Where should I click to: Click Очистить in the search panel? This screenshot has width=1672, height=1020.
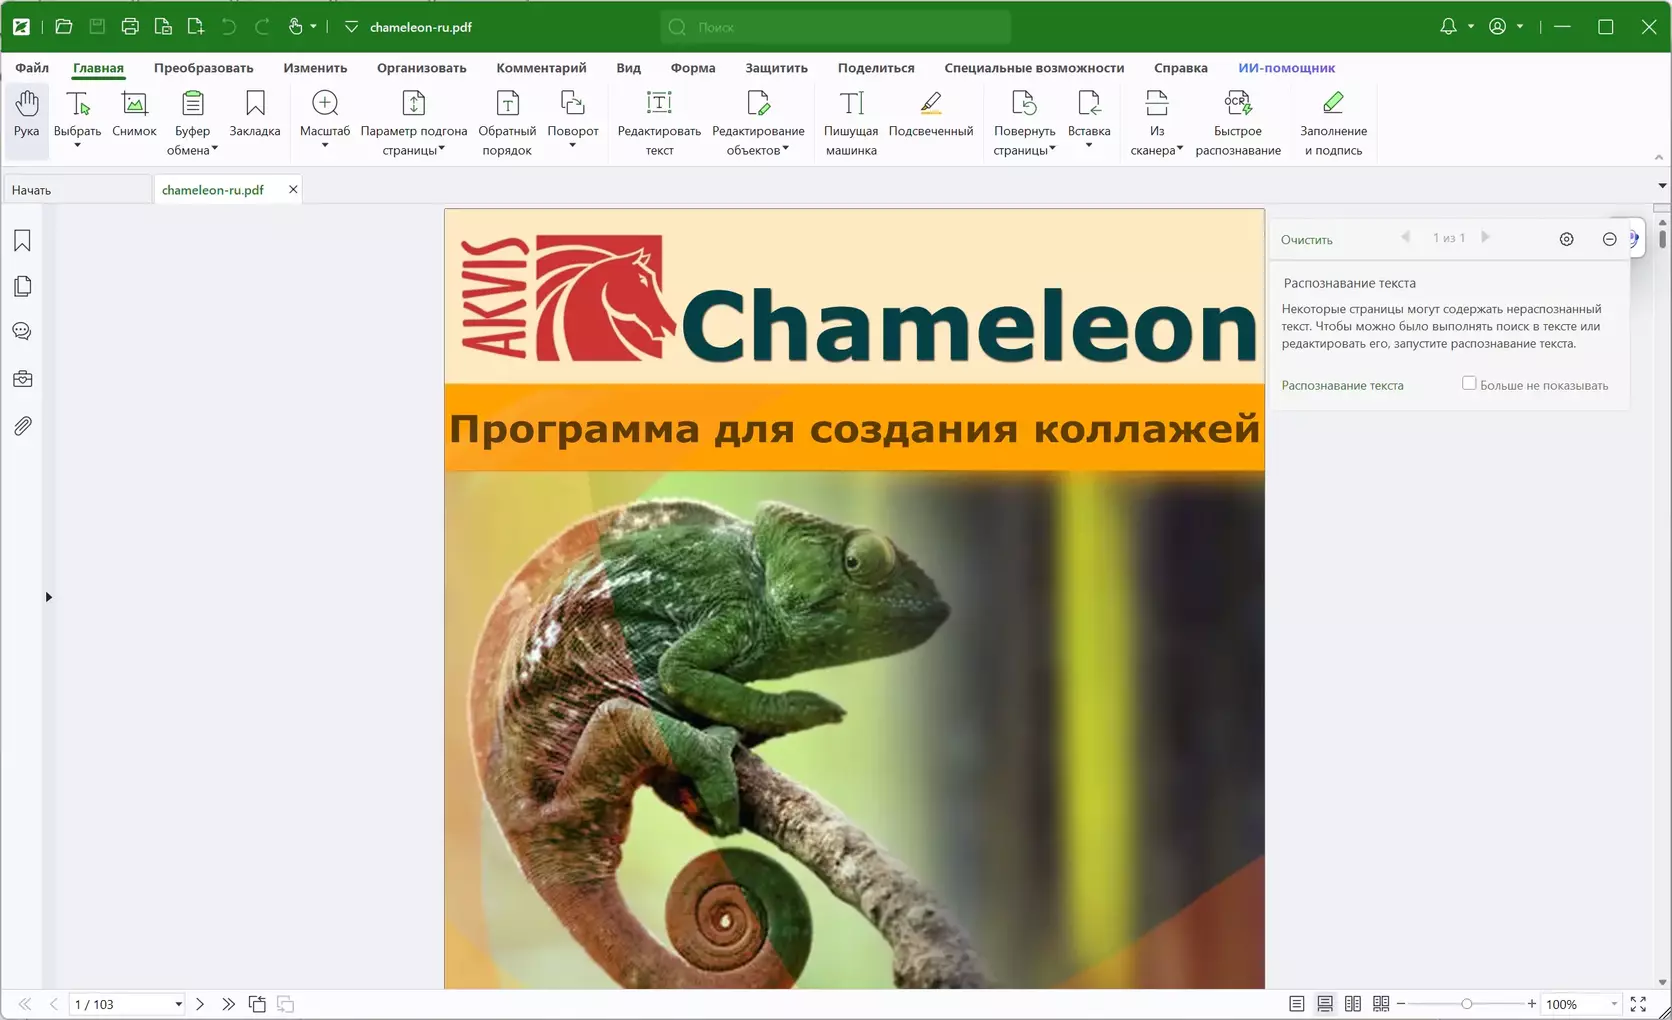(1306, 240)
